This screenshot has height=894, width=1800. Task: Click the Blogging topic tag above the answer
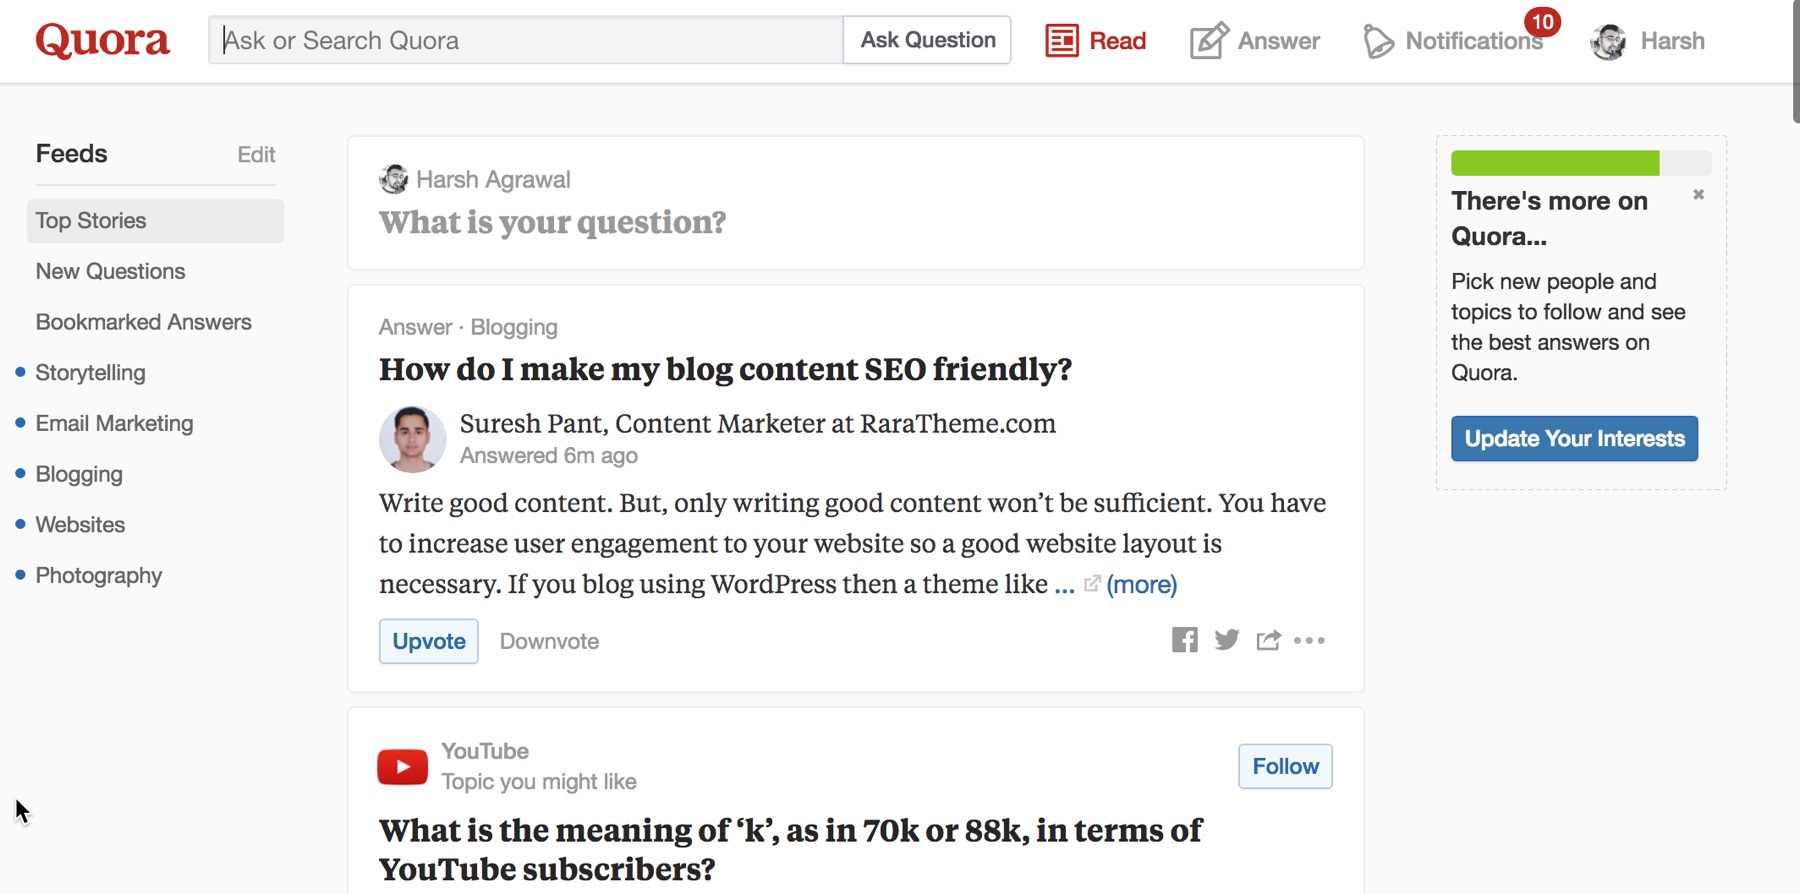click(x=514, y=327)
